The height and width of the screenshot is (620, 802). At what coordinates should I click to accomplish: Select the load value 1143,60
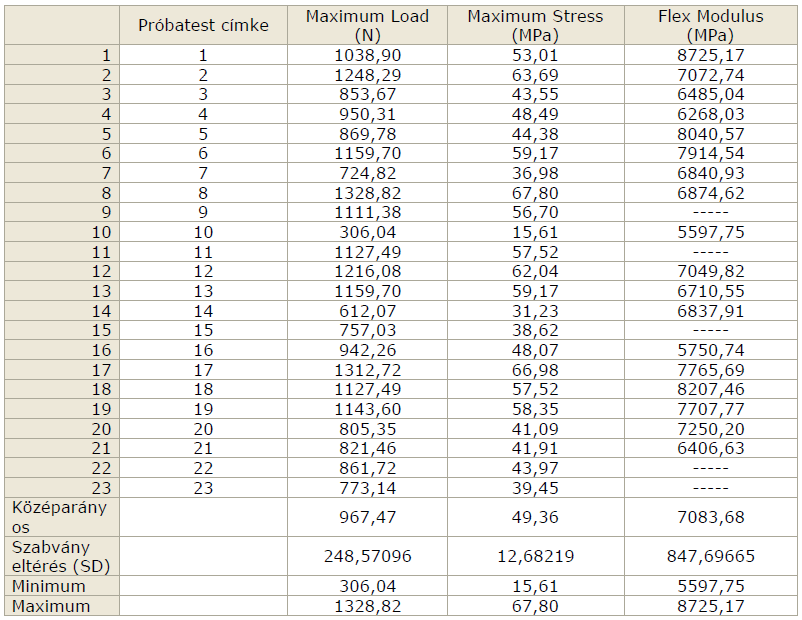click(x=367, y=409)
